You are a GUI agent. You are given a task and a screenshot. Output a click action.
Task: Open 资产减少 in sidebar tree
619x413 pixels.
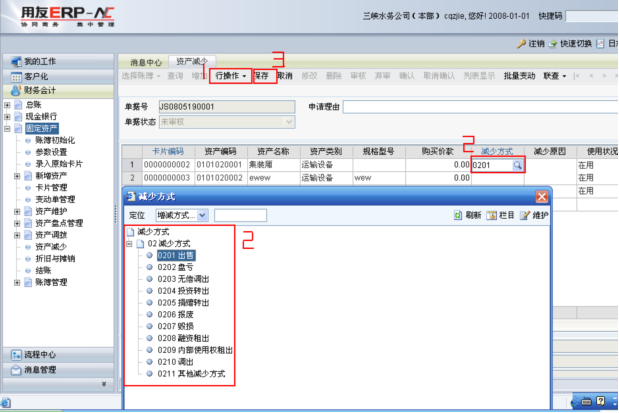(51, 247)
